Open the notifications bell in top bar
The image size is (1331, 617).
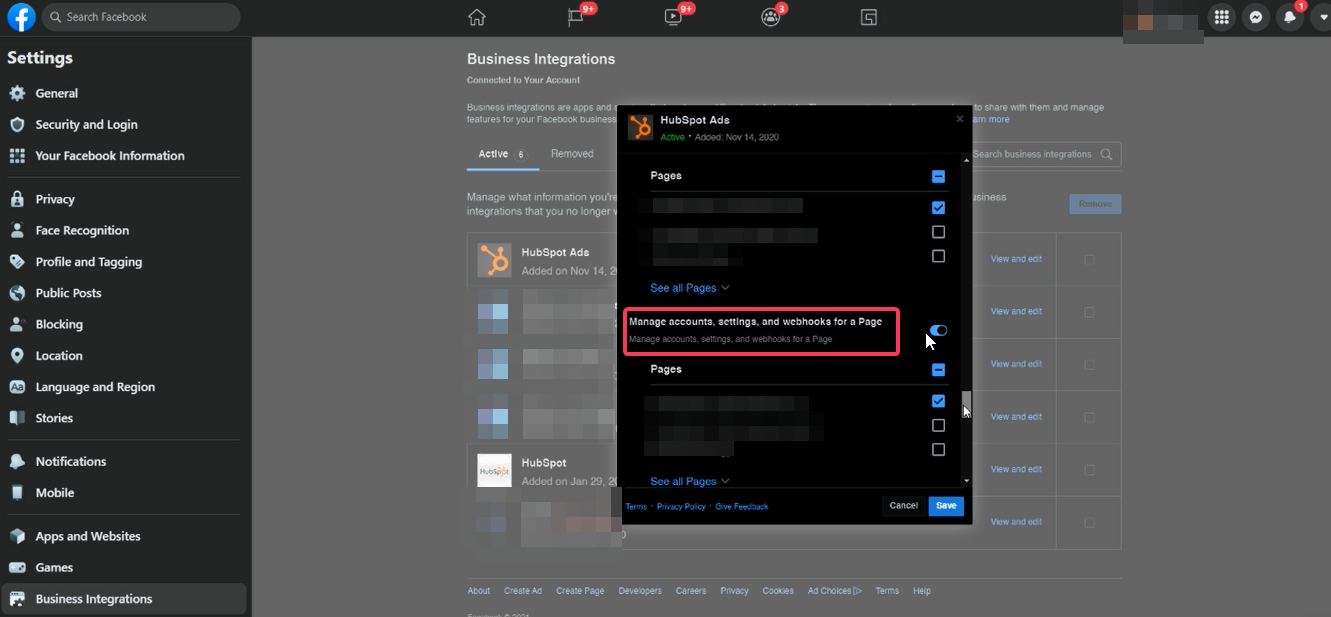point(1290,17)
